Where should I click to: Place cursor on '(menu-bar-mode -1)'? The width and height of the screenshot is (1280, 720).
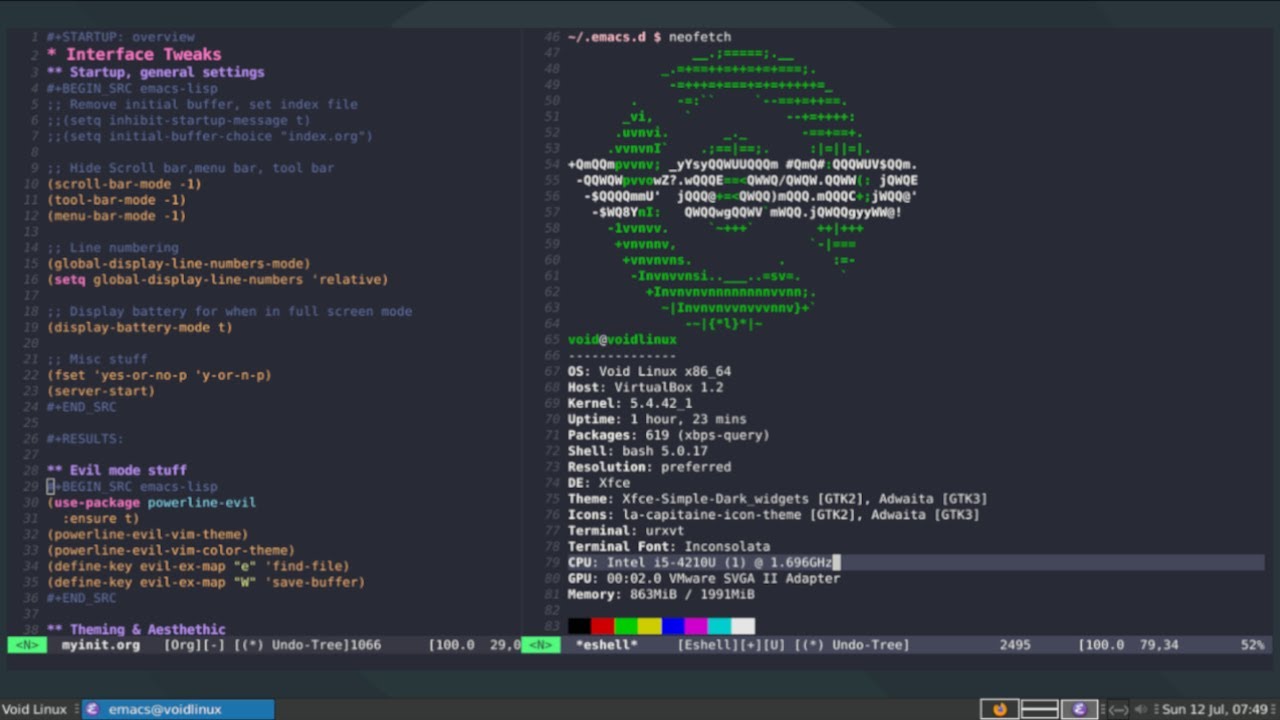coord(116,216)
